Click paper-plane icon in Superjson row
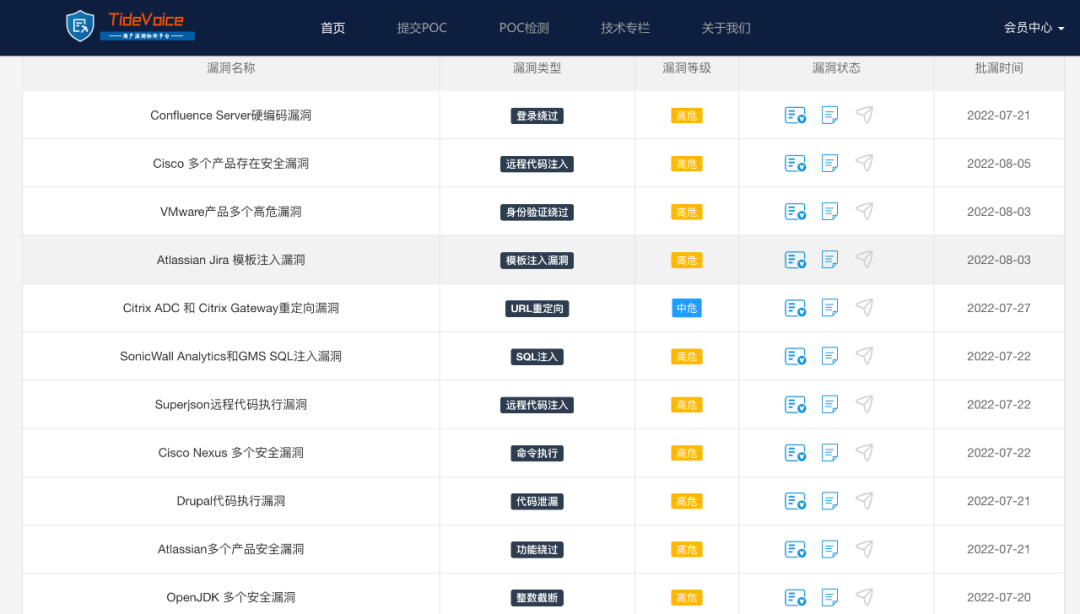1080x614 pixels. tap(864, 404)
